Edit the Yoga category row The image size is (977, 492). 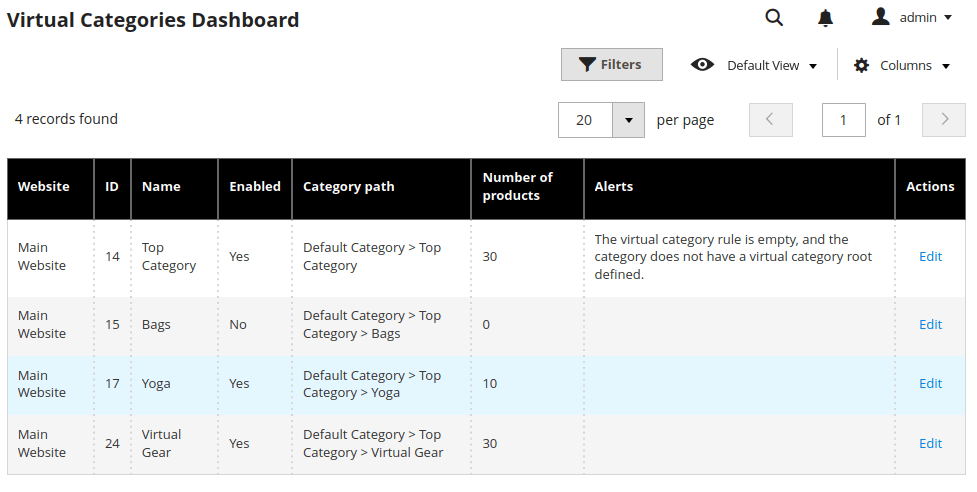coord(930,384)
